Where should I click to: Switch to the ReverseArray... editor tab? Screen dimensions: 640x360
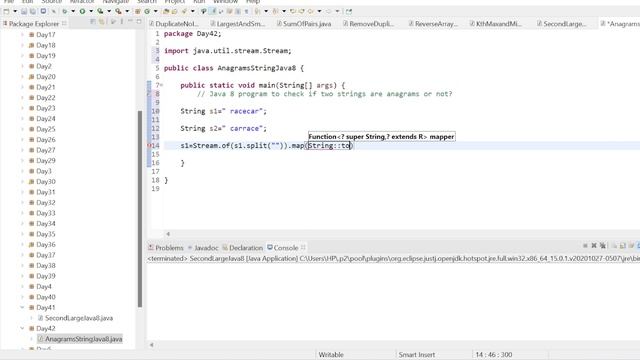(x=433, y=24)
